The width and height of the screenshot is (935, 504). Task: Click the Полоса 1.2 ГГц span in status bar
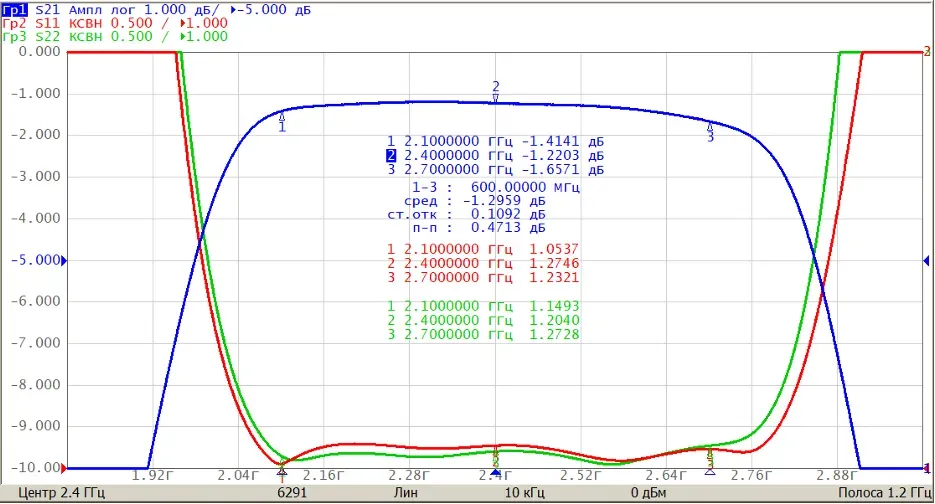coord(885,493)
